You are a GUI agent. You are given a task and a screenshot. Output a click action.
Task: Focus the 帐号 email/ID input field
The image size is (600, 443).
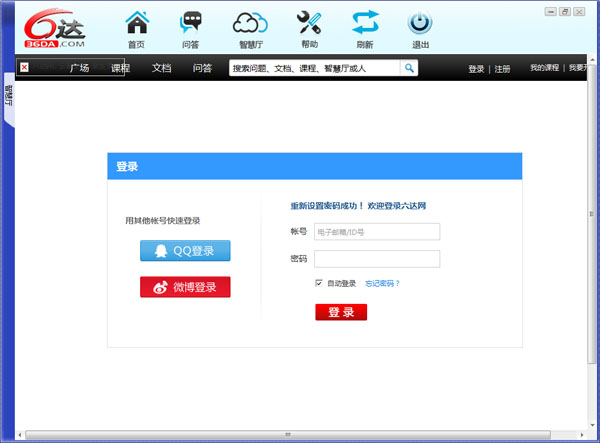click(377, 232)
